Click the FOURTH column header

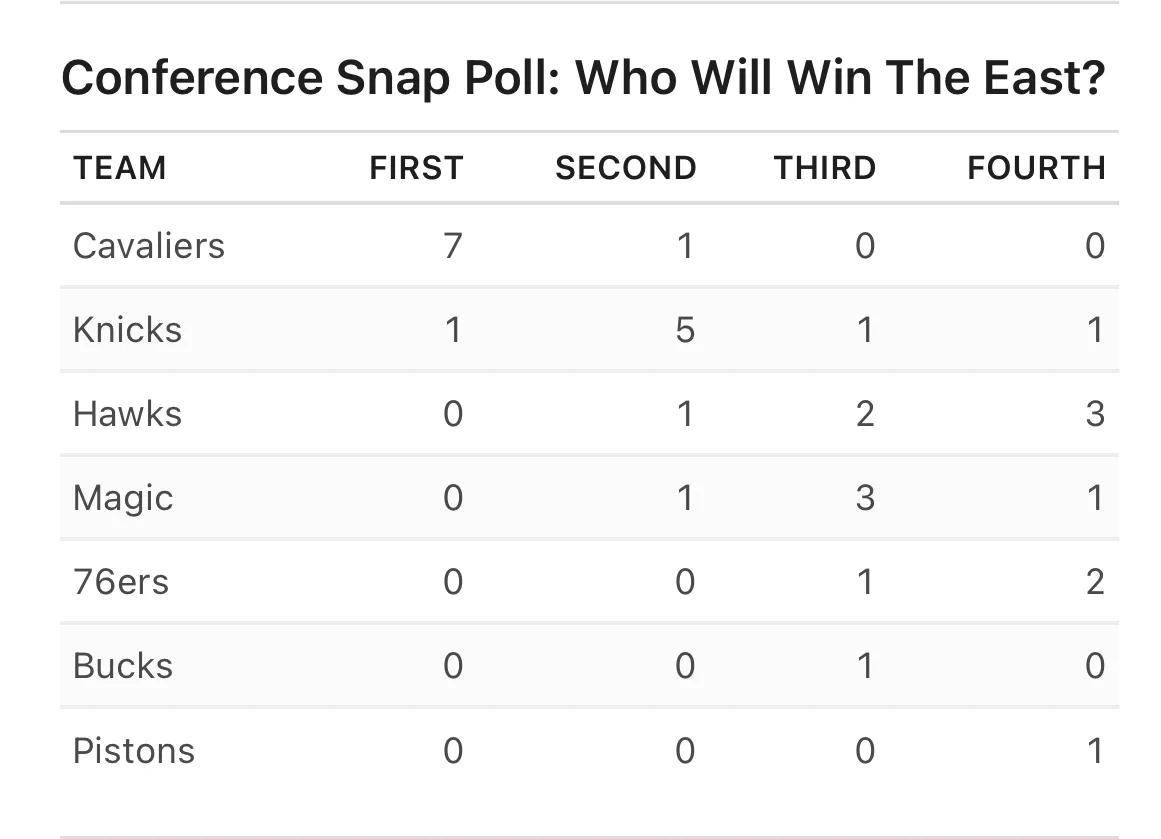(x=1037, y=168)
